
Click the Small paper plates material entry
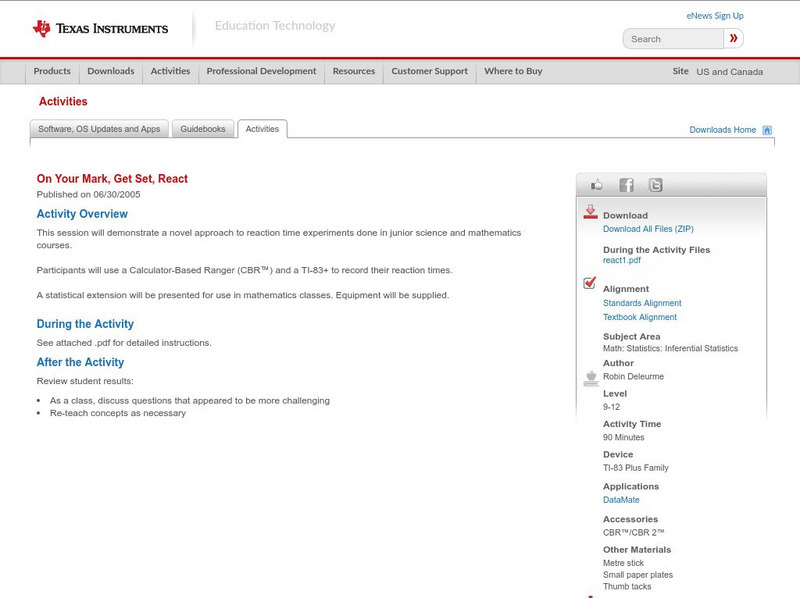[638, 575]
